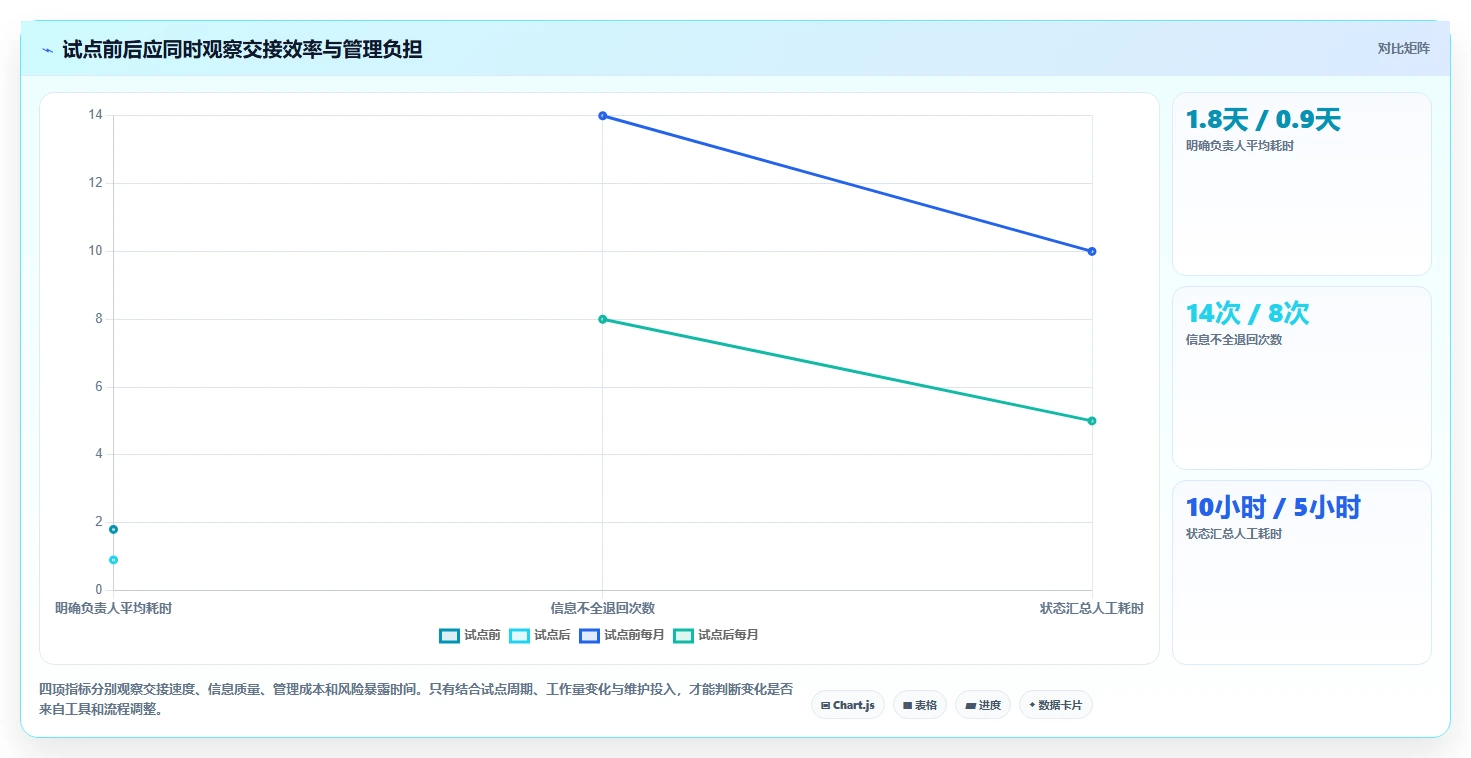
Task: Click the 对比矩阵 label in header
Action: [1403, 49]
